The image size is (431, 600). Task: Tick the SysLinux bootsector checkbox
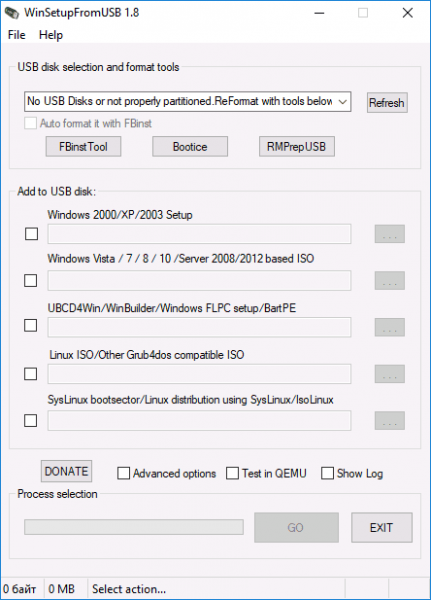[31, 421]
